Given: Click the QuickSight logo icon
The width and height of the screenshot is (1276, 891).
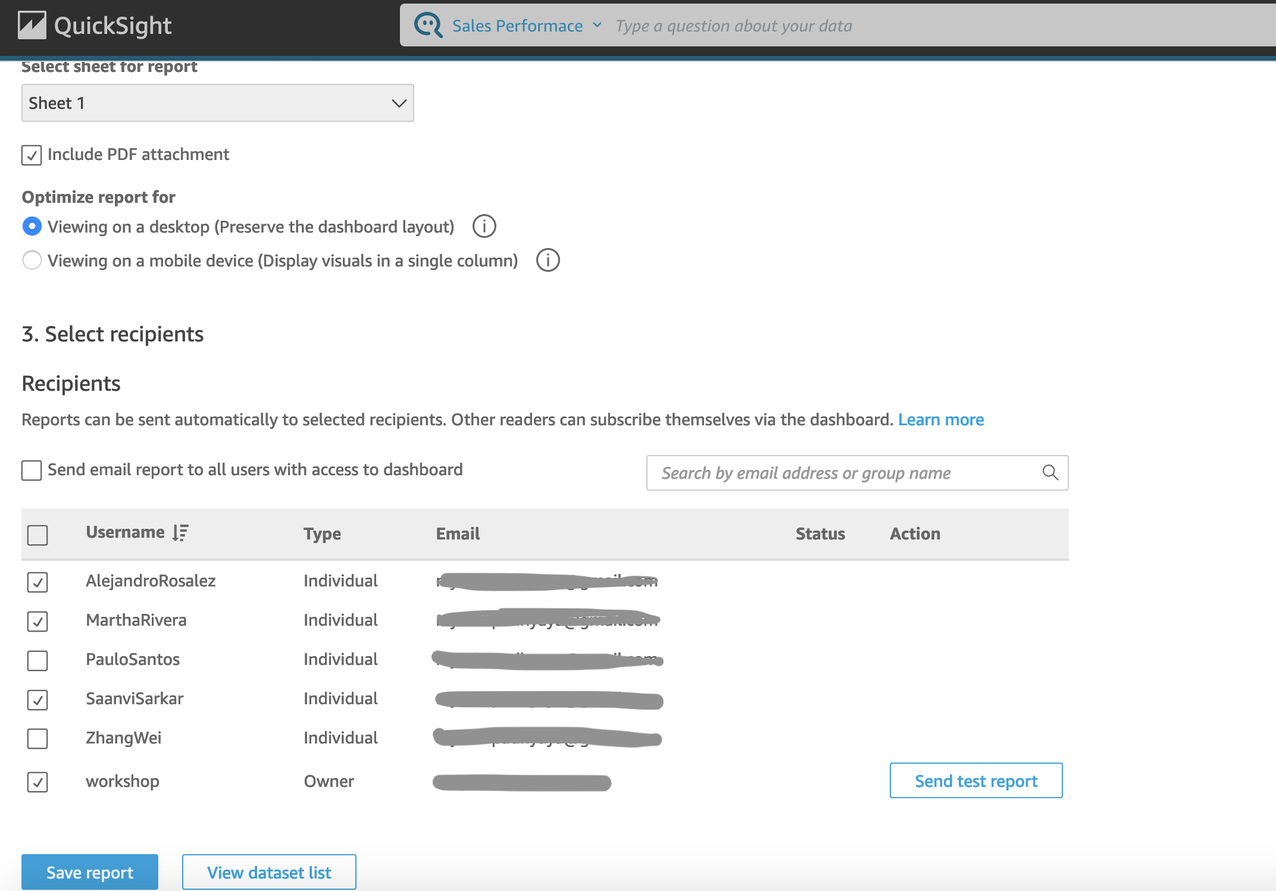Looking at the screenshot, I should (31, 25).
